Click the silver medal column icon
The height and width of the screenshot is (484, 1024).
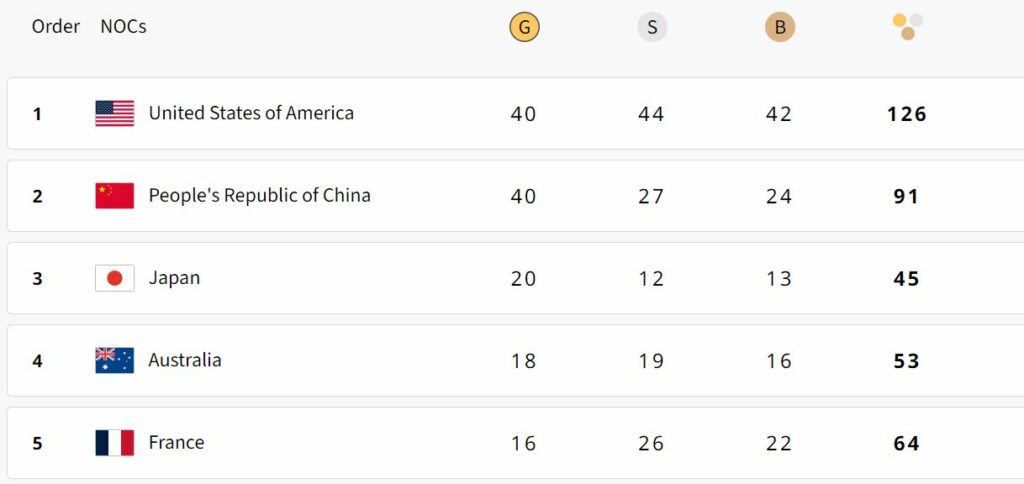point(651,28)
